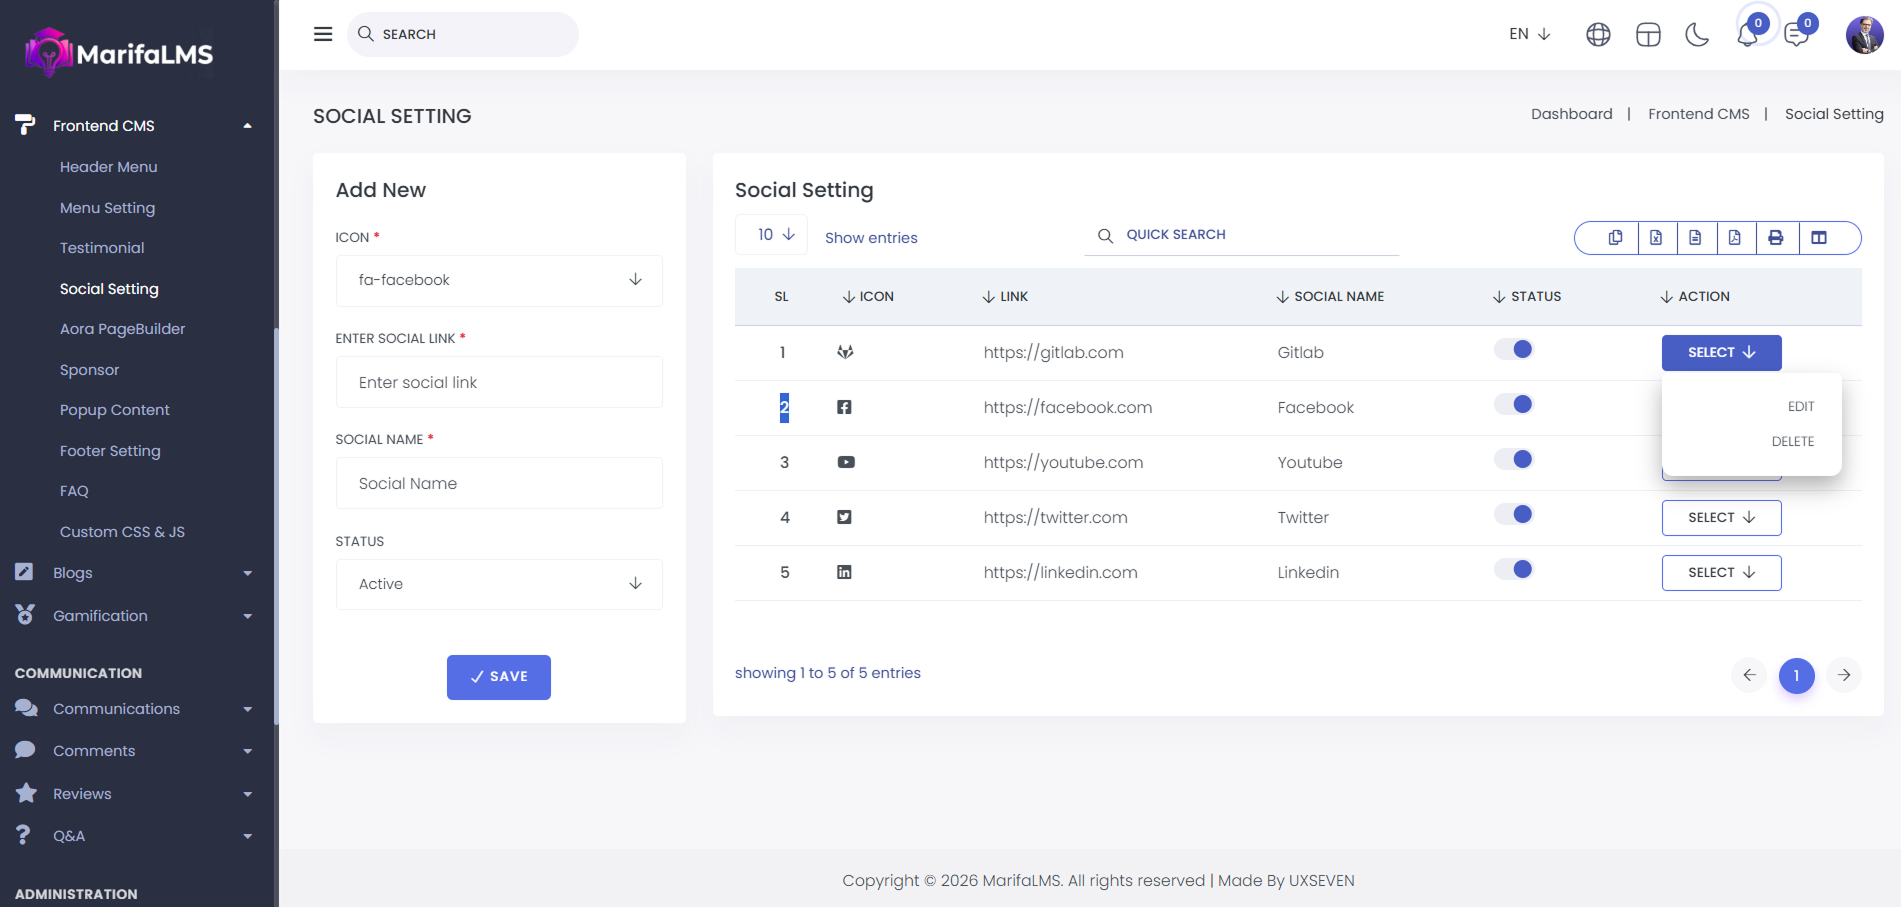Image resolution: width=1901 pixels, height=907 pixels.
Task: Switch to dark mode with moon icon
Action: (x=1697, y=35)
